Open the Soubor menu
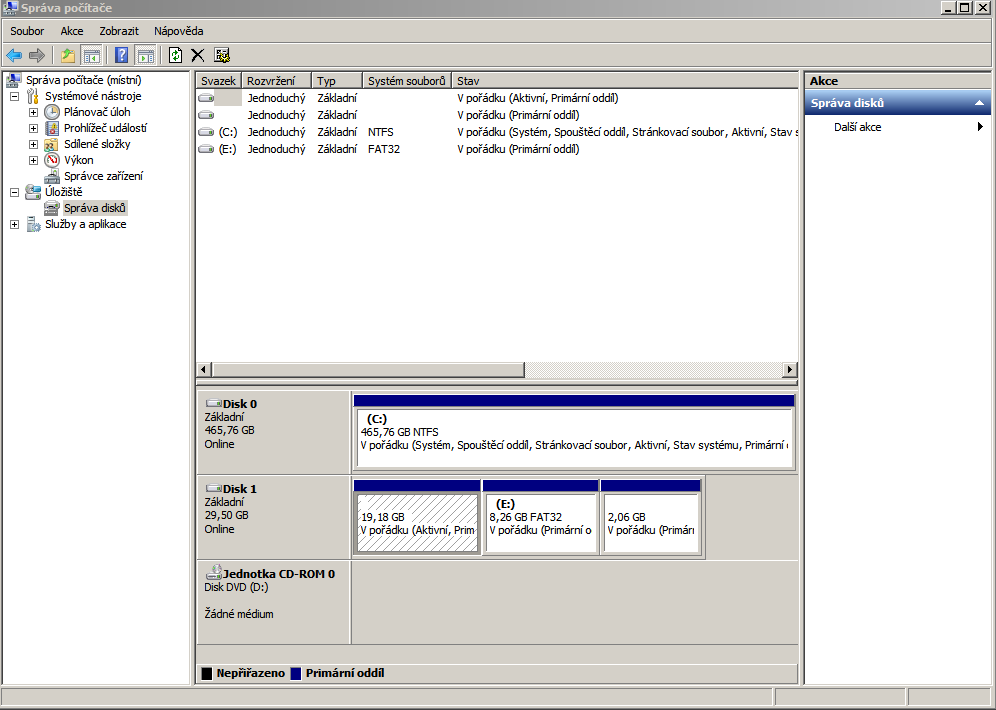Viewport: 996px width, 710px height. pyautogui.click(x=27, y=31)
